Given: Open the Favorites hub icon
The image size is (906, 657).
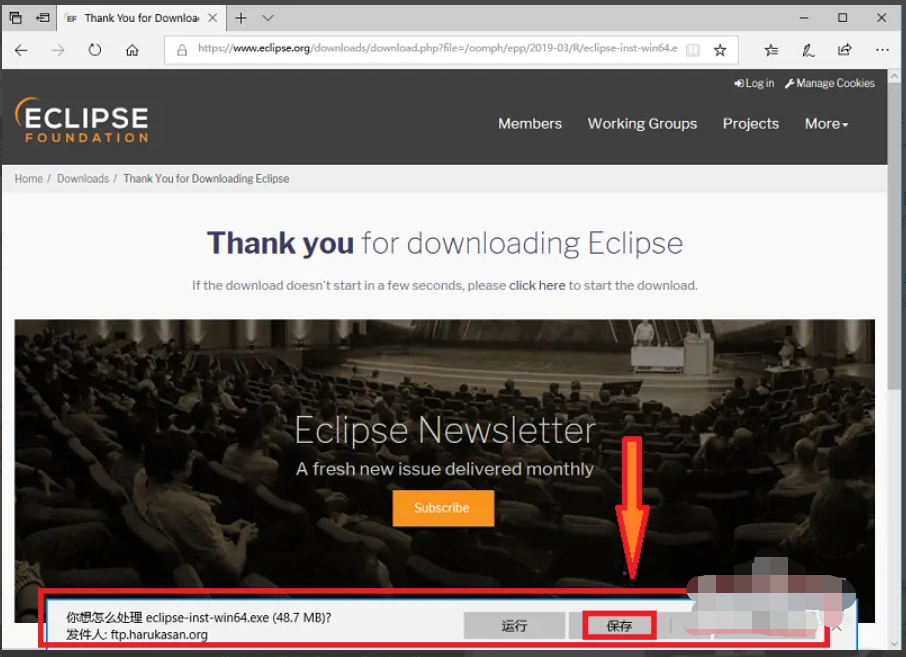Looking at the screenshot, I should click(771, 50).
